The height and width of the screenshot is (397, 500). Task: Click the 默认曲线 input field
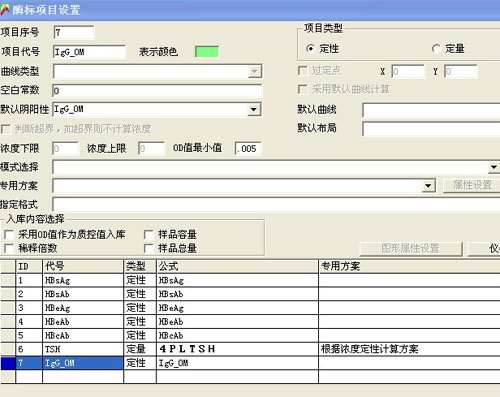point(431,110)
